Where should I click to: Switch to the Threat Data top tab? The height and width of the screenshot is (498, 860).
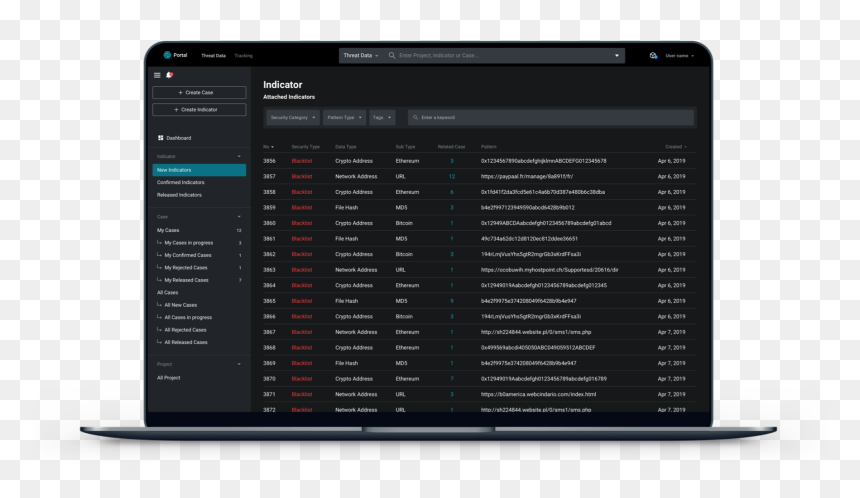tap(213, 55)
